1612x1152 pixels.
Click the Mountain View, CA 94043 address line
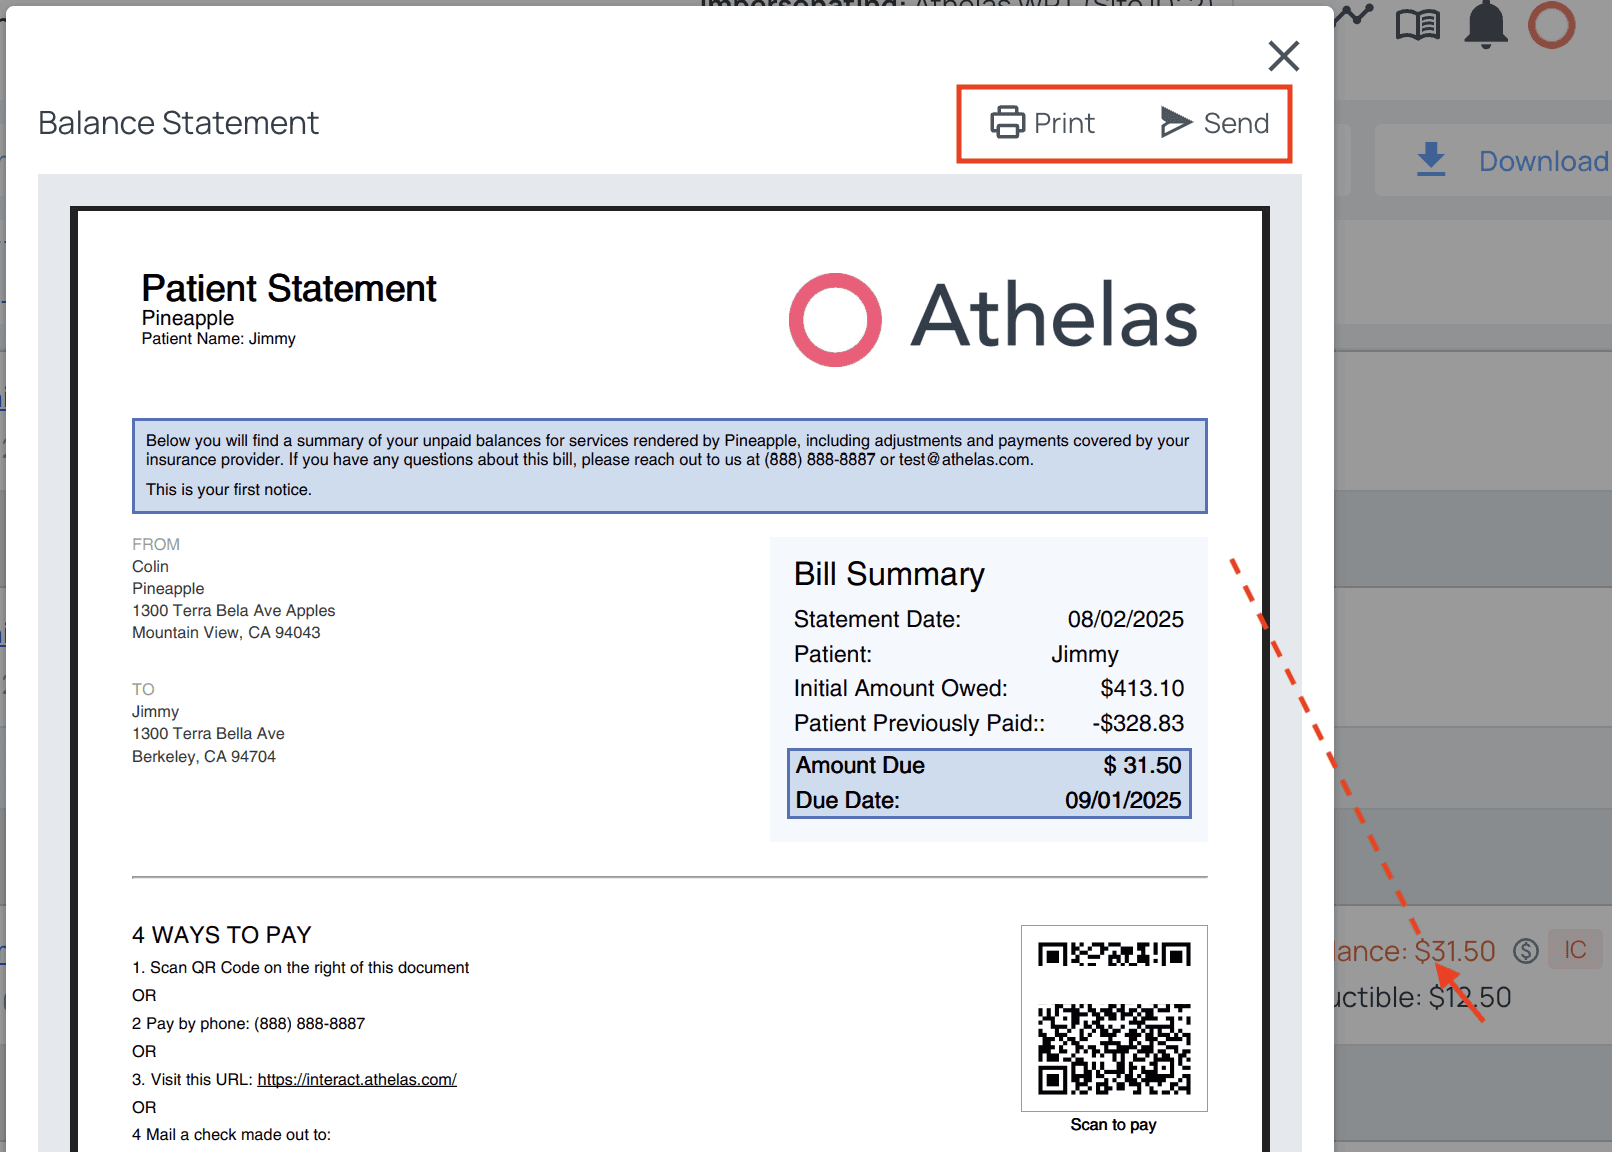point(226,632)
